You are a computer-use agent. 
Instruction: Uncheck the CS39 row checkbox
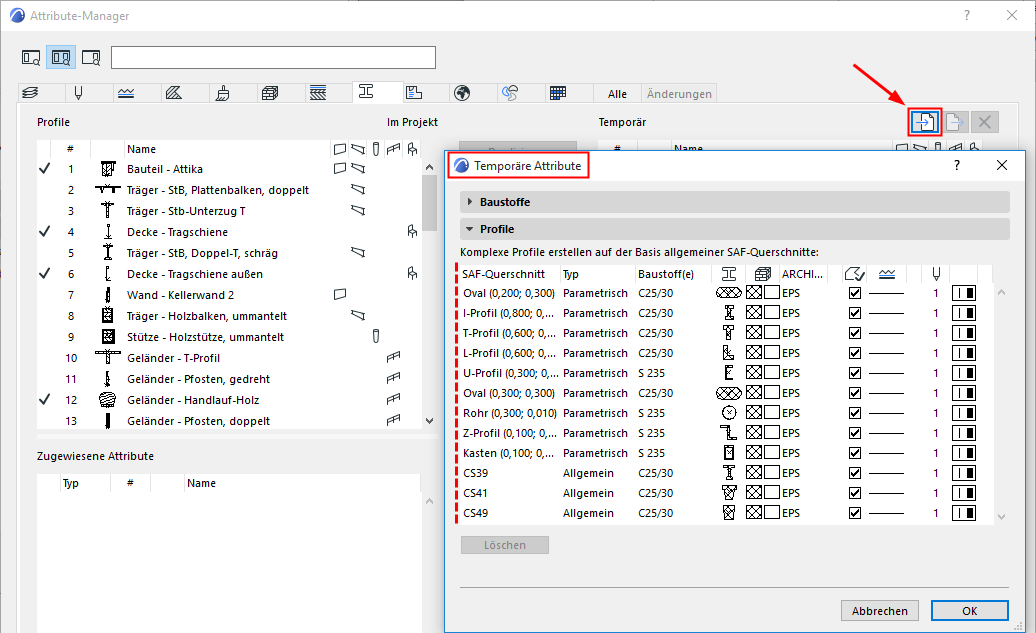[x=855, y=473]
